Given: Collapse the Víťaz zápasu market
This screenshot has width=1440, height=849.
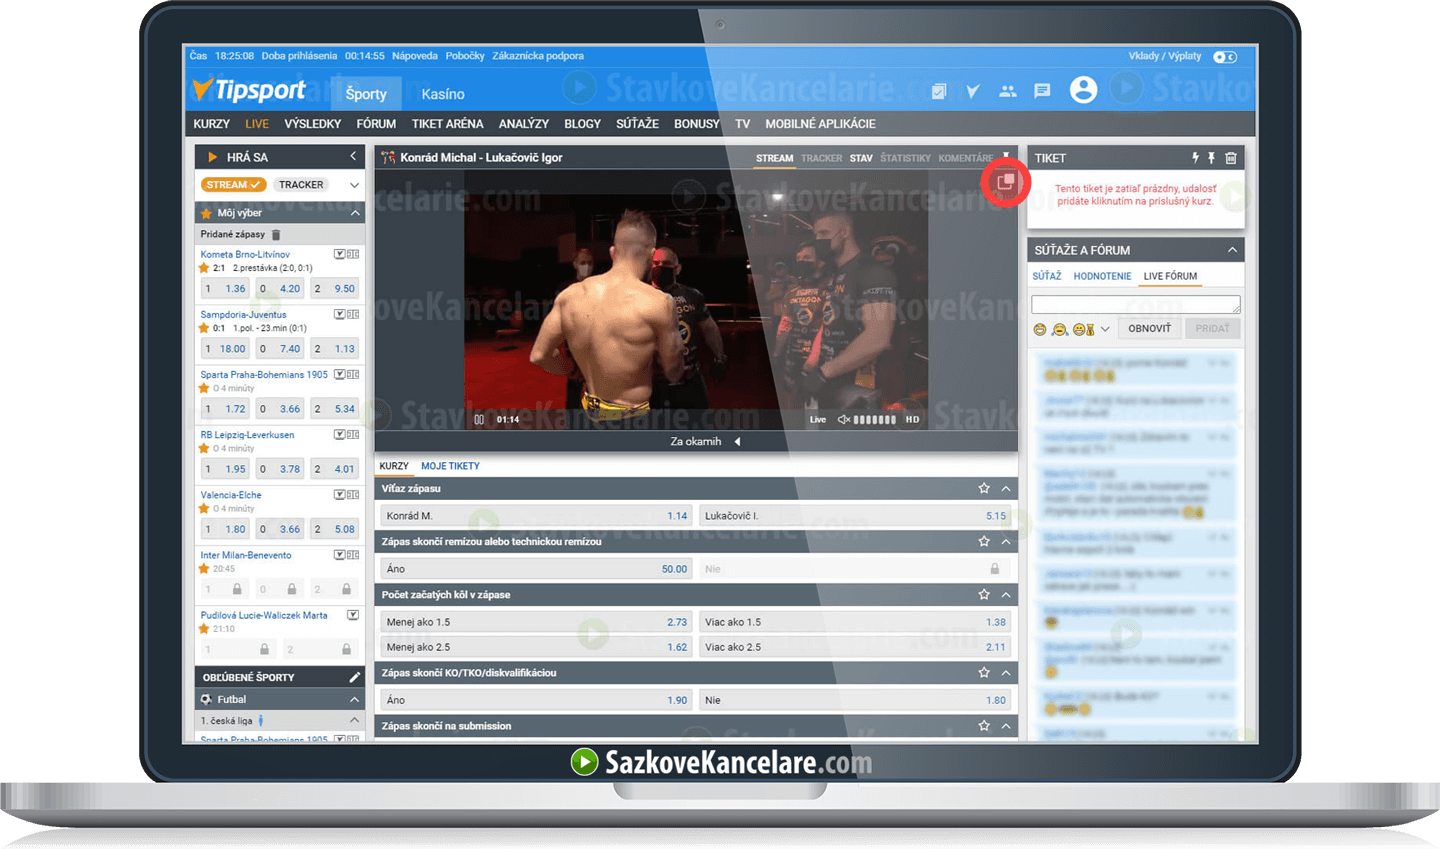Looking at the screenshot, I should (1006, 489).
